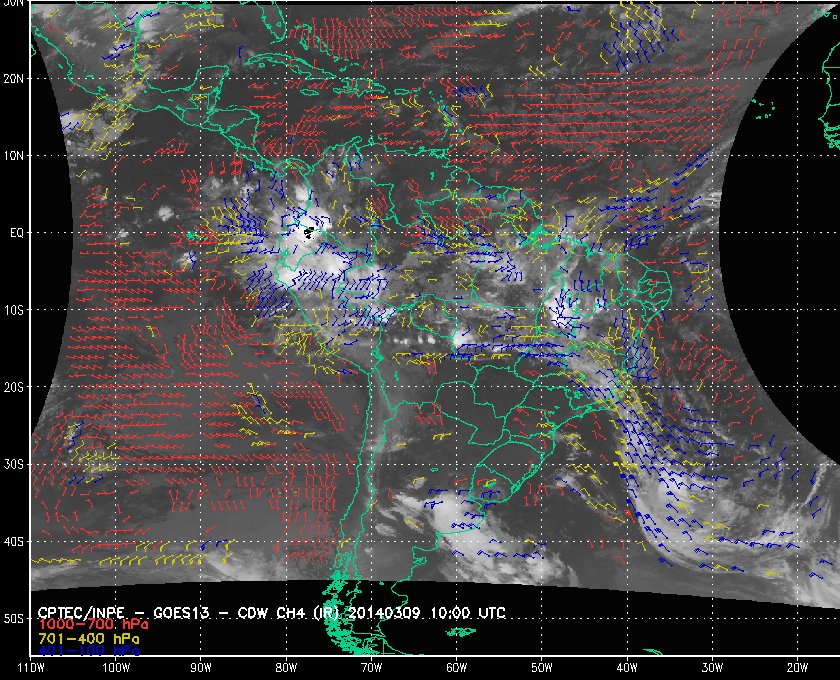Click the 10S latitude label
Image resolution: width=840 pixels, height=680 pixels.
[x=13, y=310]
